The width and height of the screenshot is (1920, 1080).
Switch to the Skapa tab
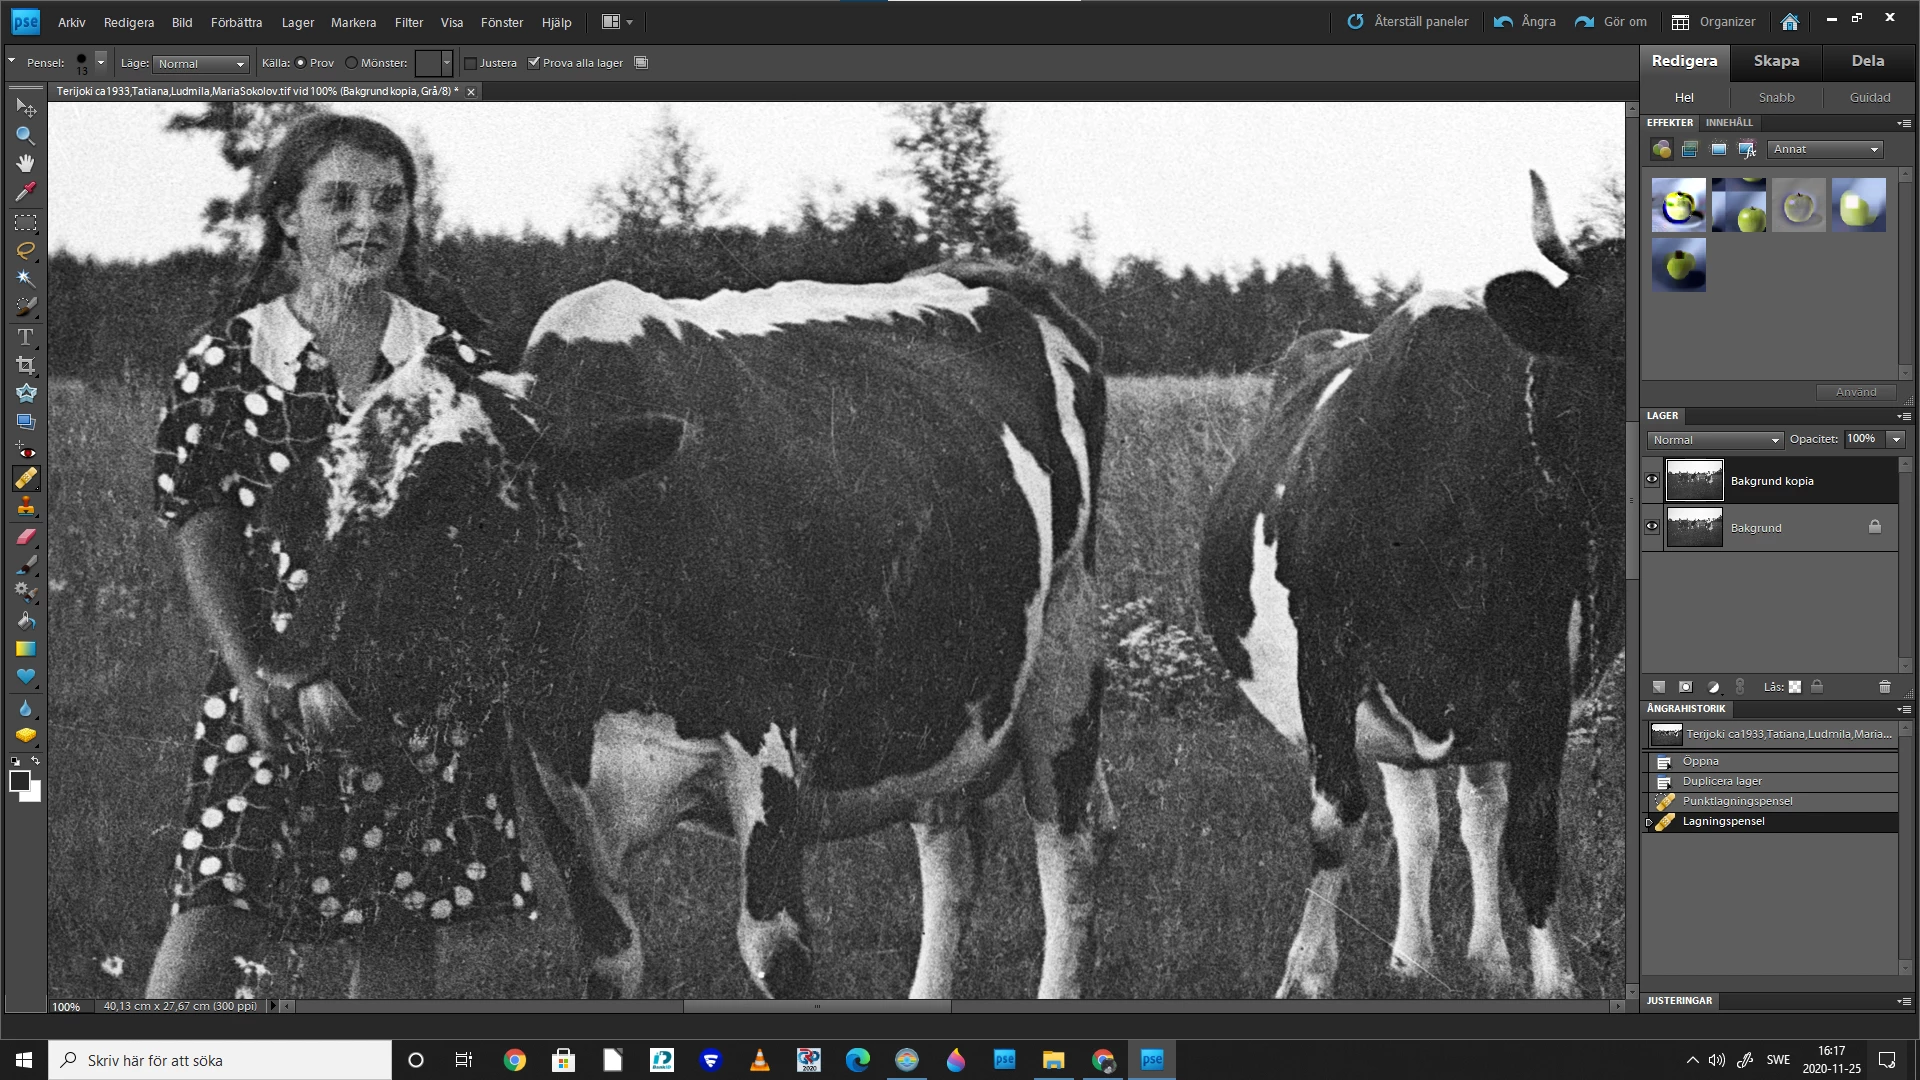(1776, 61)
